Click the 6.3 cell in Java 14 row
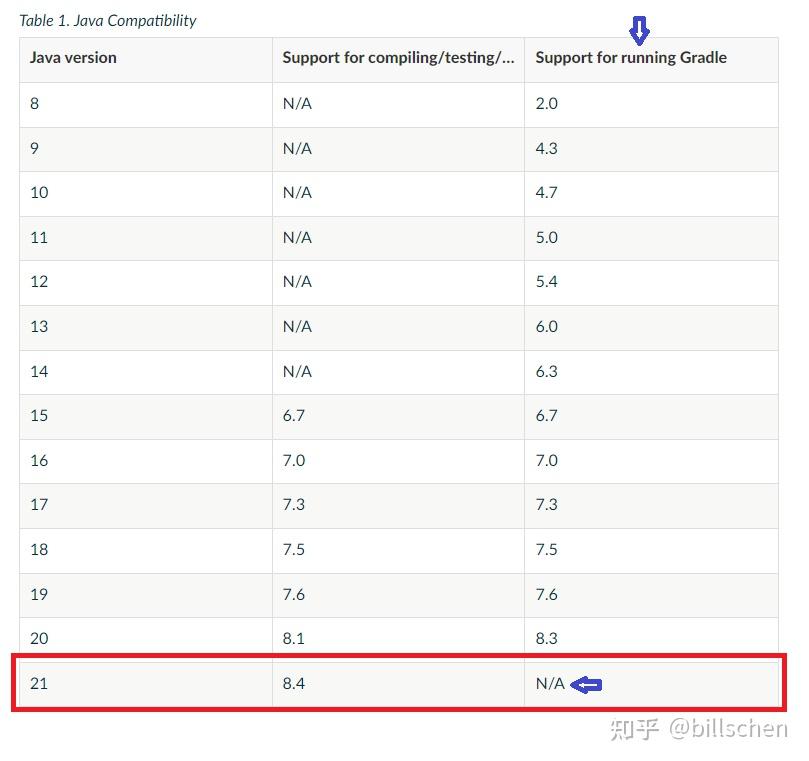The image size is (809, 761). point(651,373)
